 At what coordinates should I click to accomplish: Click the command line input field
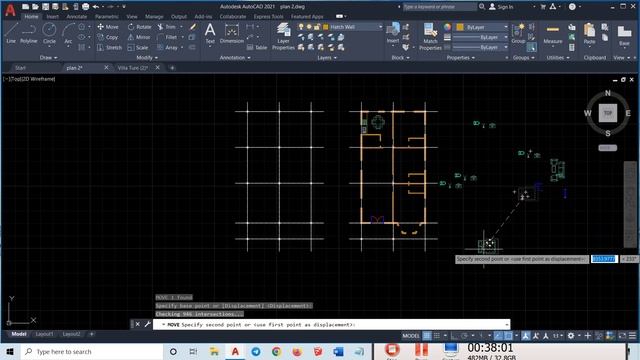coord(331,324)
